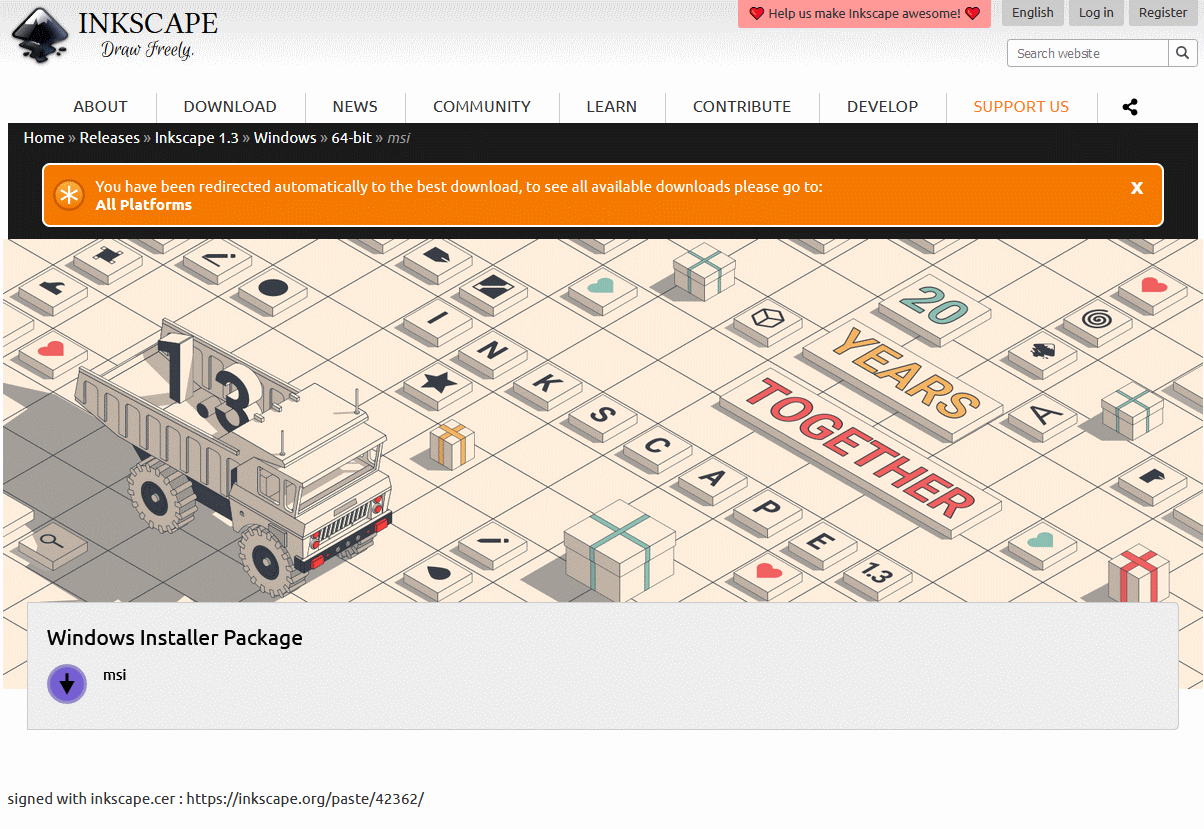This screenshot has width=1204, height=829.
Task: Open the DEVELOP menu
Action: pyautogui.click(x=882, y=107)
